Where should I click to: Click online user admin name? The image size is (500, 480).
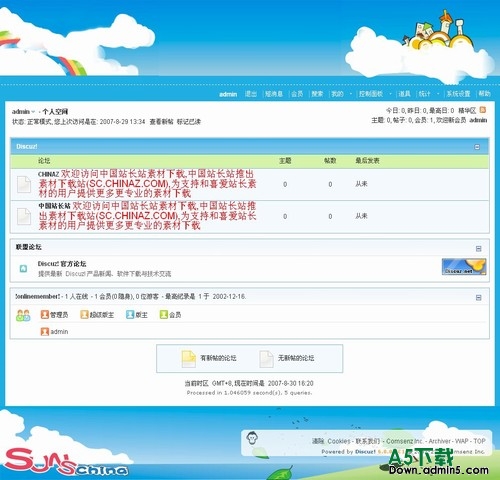[x=59, y=332]
